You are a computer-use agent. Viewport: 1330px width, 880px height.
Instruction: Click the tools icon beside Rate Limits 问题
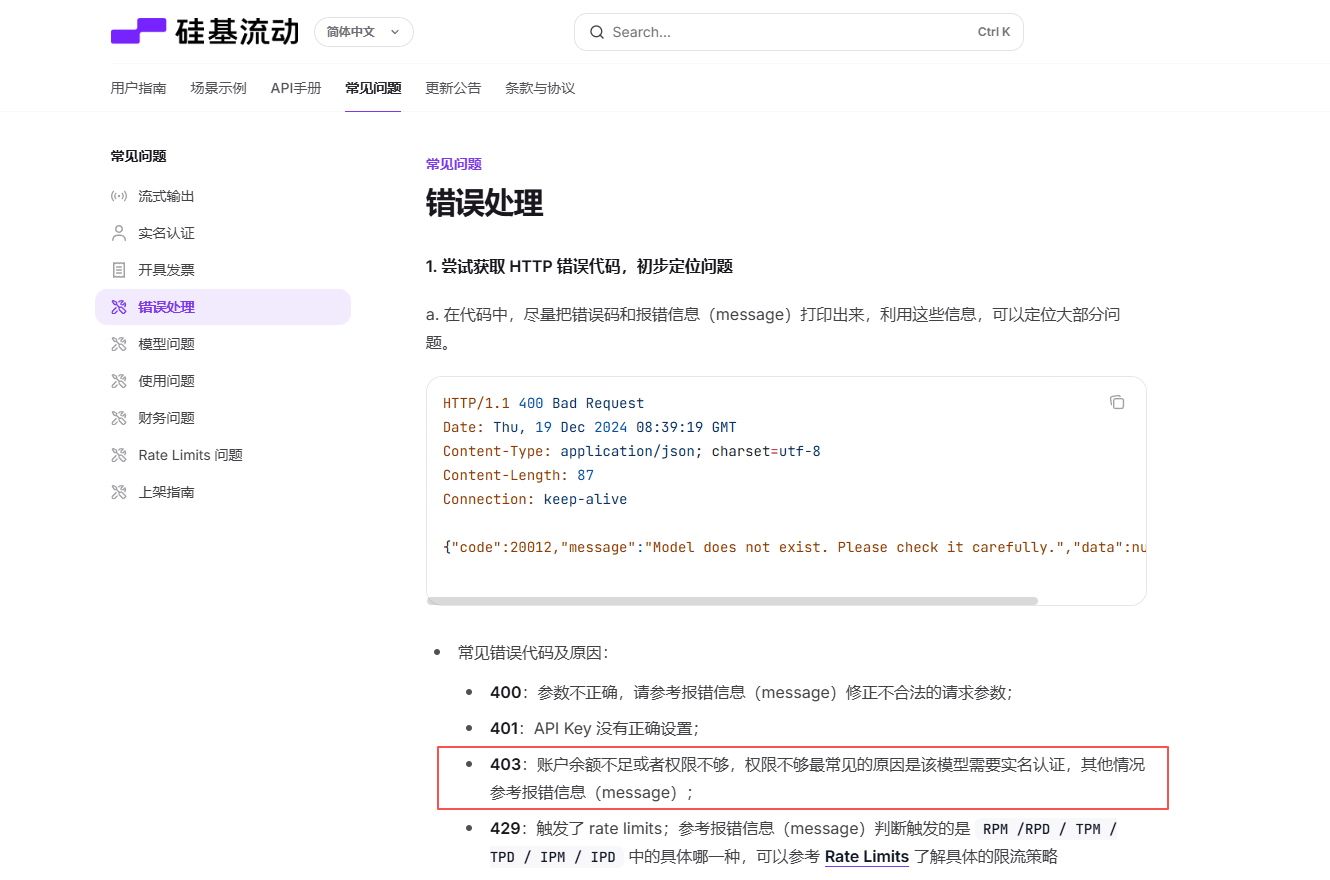(119, 455)
